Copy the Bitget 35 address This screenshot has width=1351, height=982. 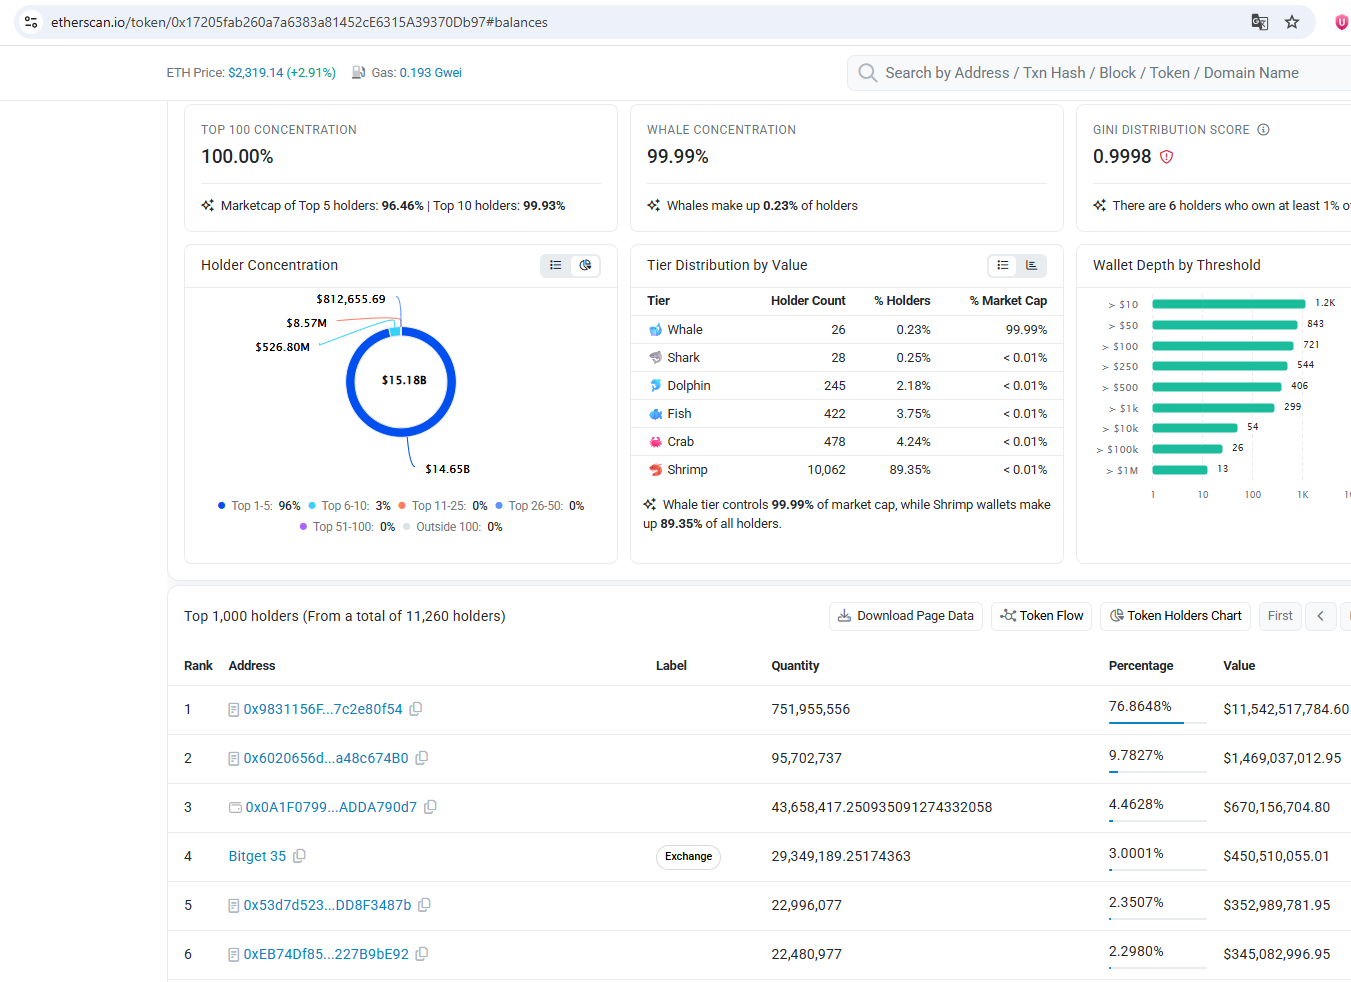(x=299, y=856)
